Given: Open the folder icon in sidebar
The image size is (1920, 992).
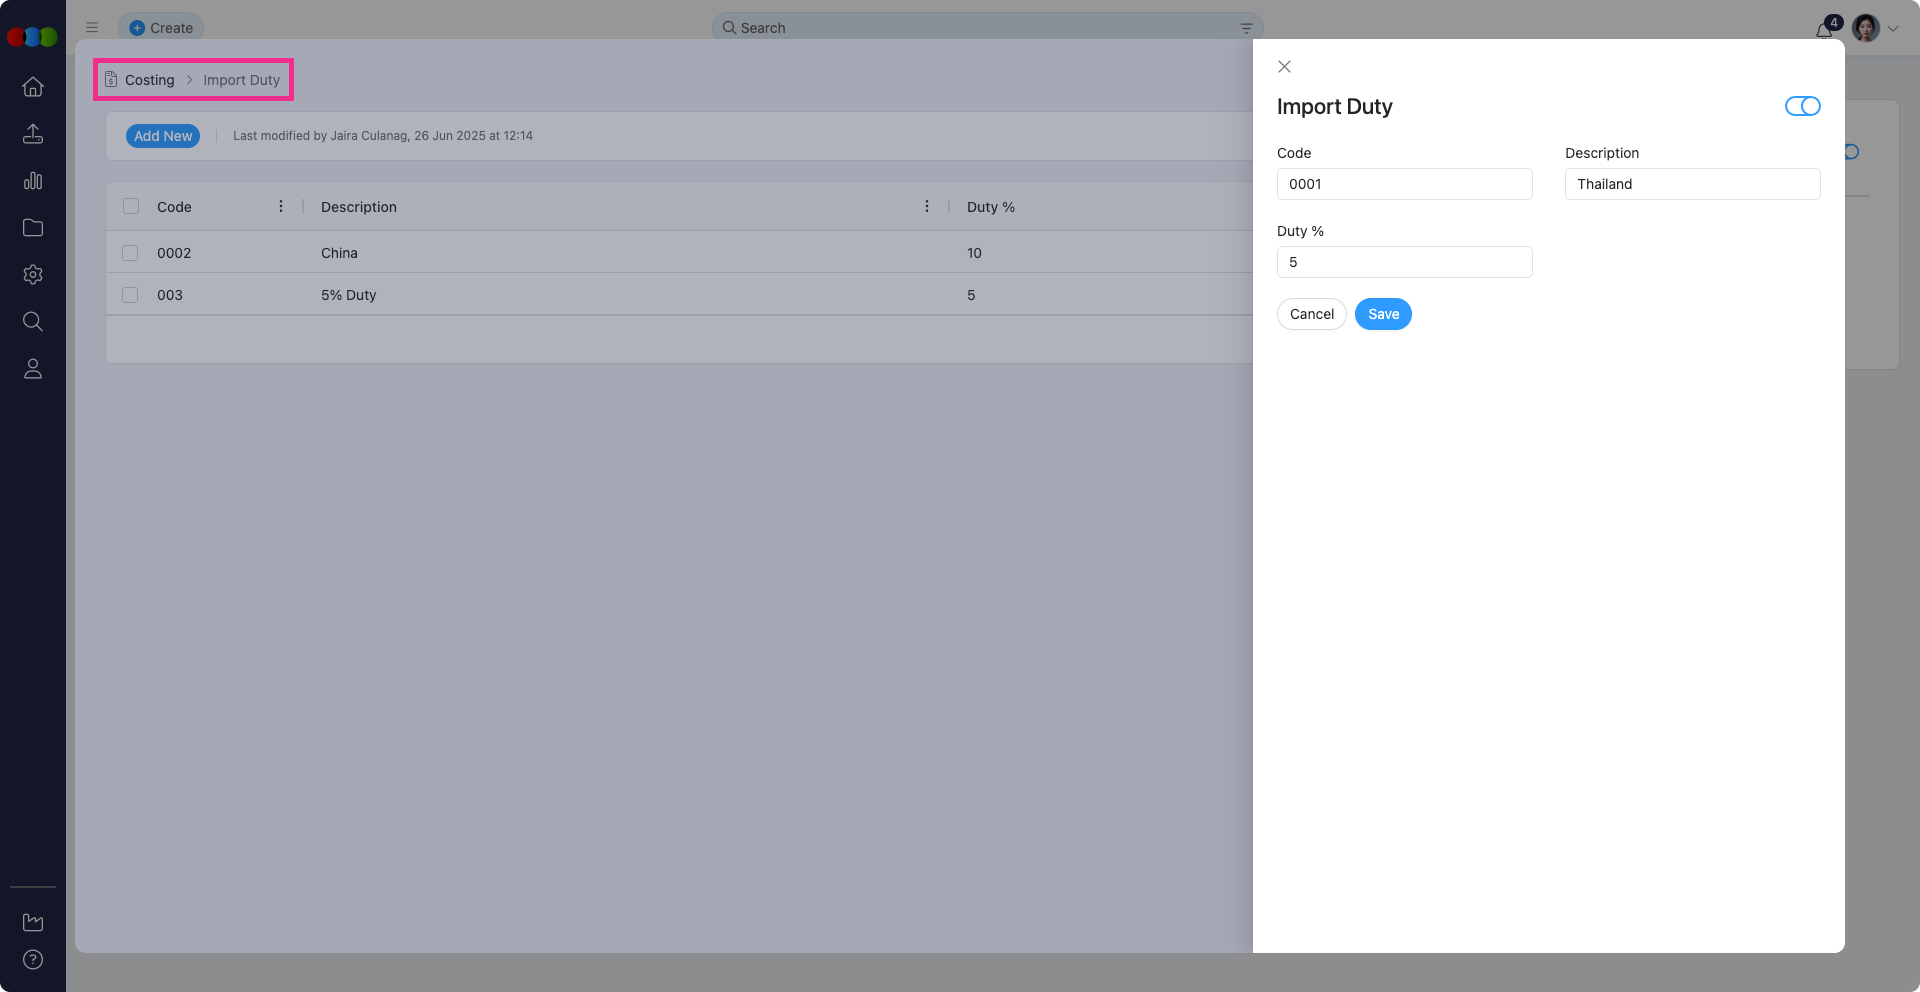Looking at the screenshot, I should [x=33, y=228].
